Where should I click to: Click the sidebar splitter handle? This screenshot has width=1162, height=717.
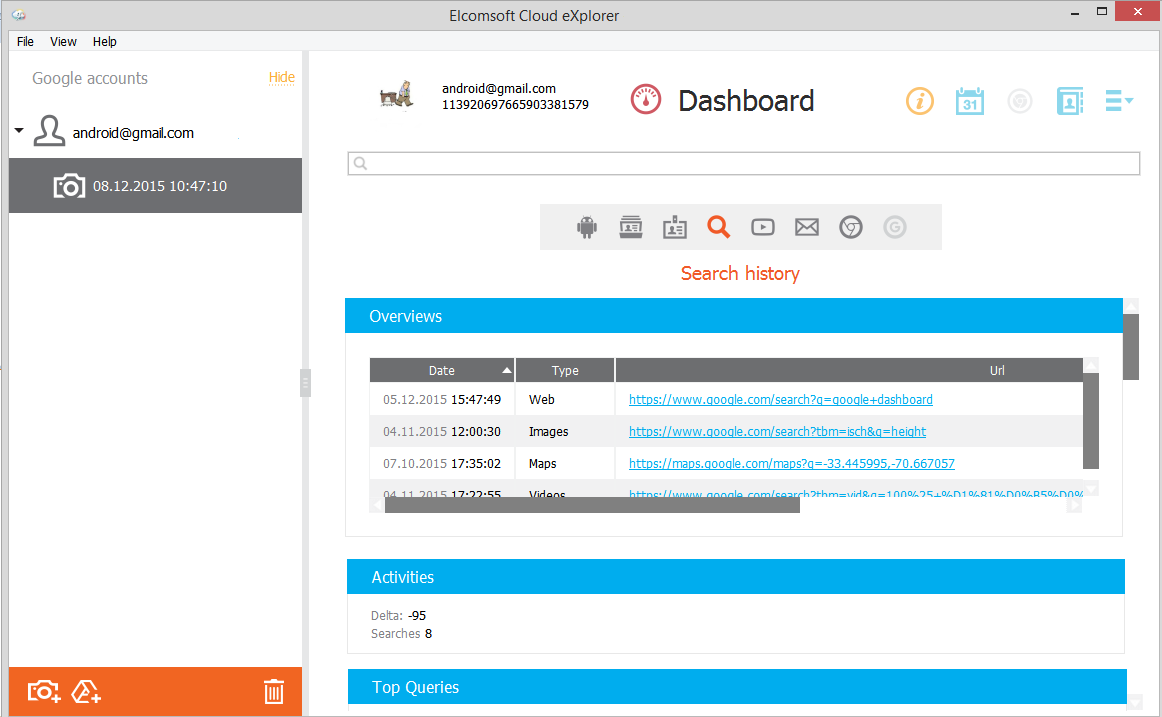pyautogui.click(x=305, y=383)
